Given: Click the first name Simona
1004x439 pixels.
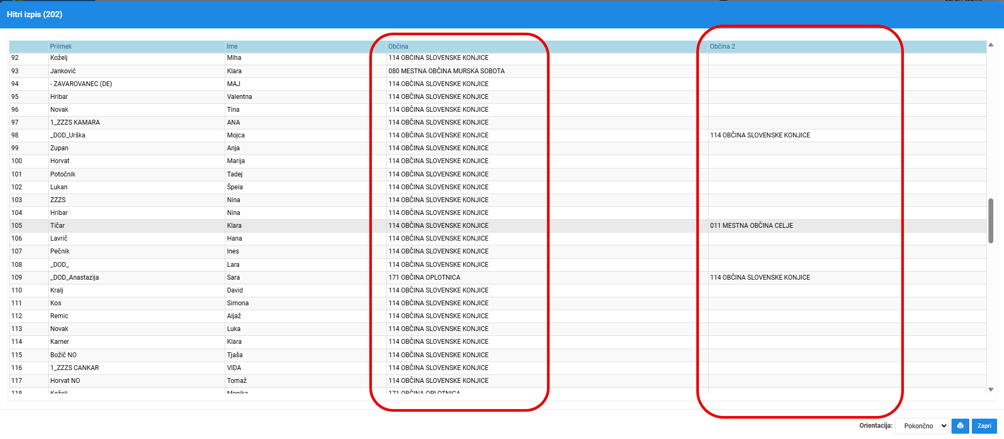Looking at the screenshot, I should [238, 303].
